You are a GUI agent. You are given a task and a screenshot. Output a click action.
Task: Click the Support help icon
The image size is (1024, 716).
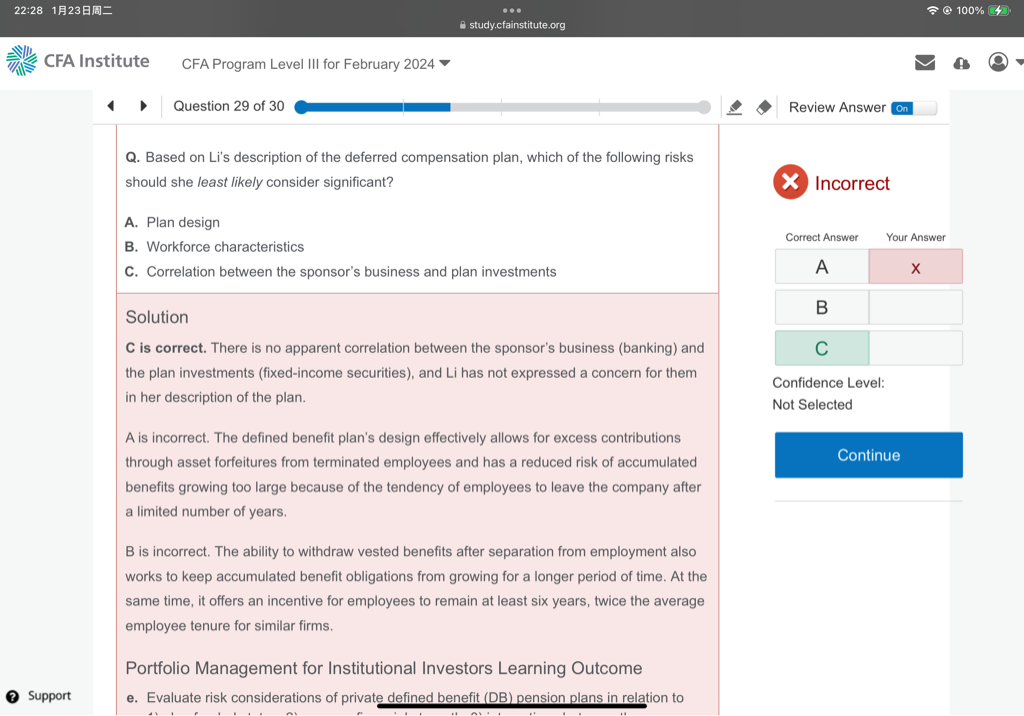click(12, 696)
